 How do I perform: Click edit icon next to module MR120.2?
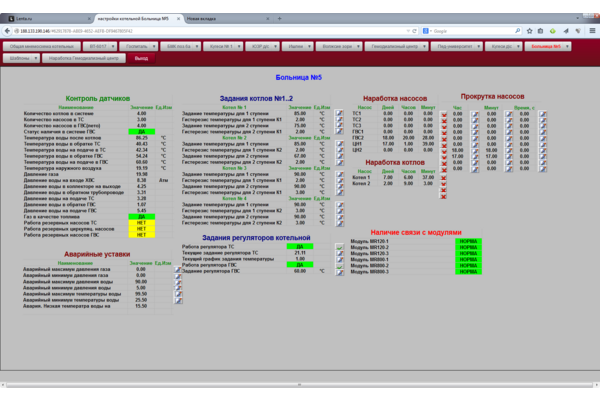(340, 247)
